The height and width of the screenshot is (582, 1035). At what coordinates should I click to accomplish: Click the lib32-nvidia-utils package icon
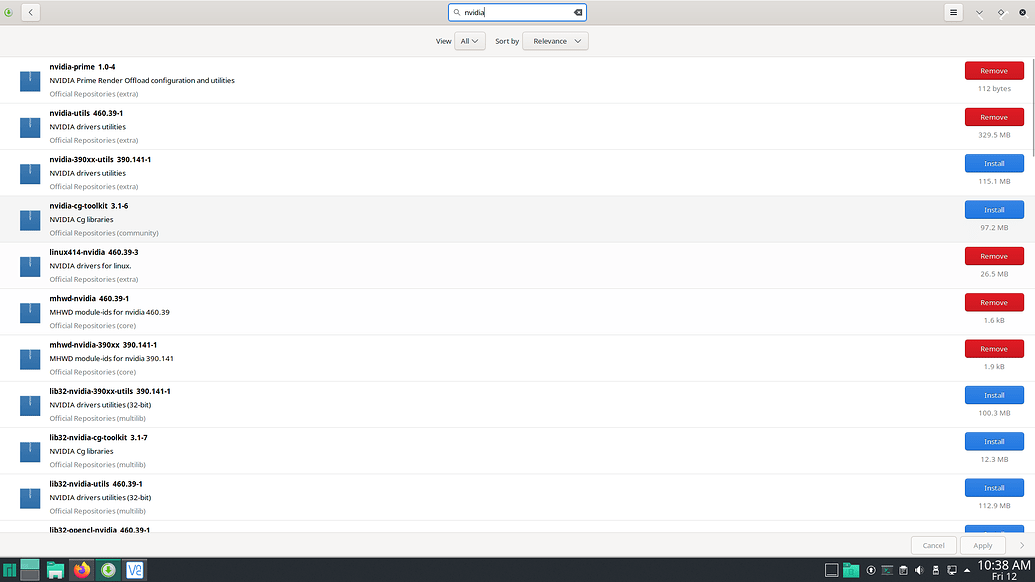point(30,498)
